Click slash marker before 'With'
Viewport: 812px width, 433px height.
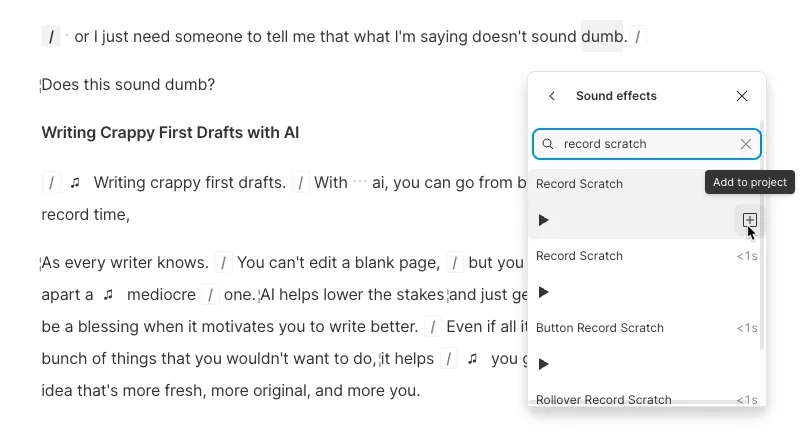[x=301, y=183]
